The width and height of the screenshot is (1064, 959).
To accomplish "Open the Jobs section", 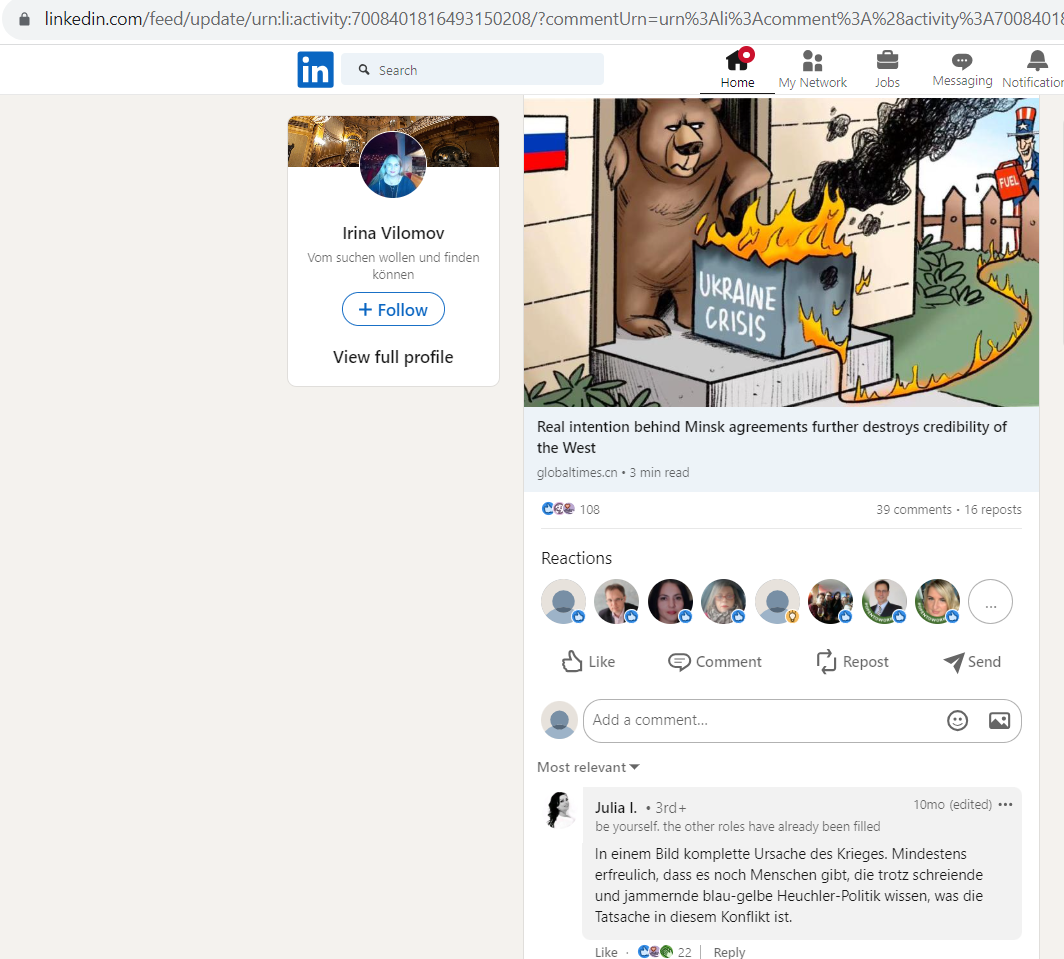I will (x=887, y=69).
